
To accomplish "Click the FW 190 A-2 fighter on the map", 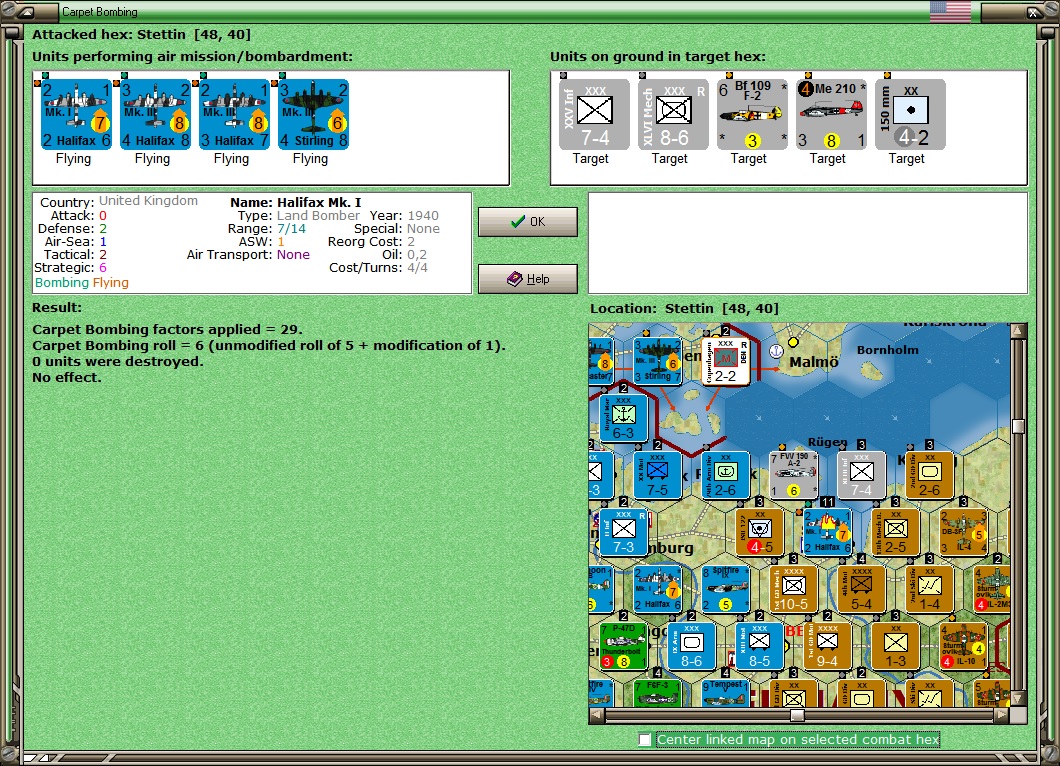I will [x=794, y=475].
